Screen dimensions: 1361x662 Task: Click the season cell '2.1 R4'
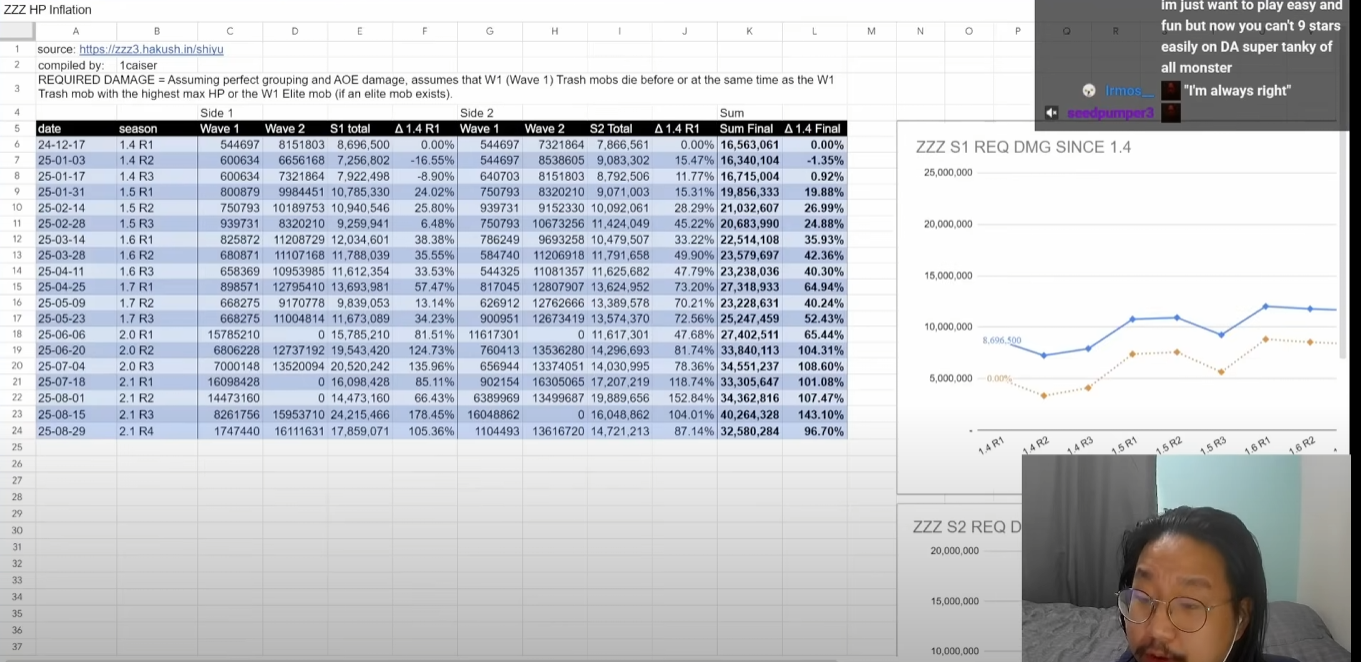click(157, 431)
